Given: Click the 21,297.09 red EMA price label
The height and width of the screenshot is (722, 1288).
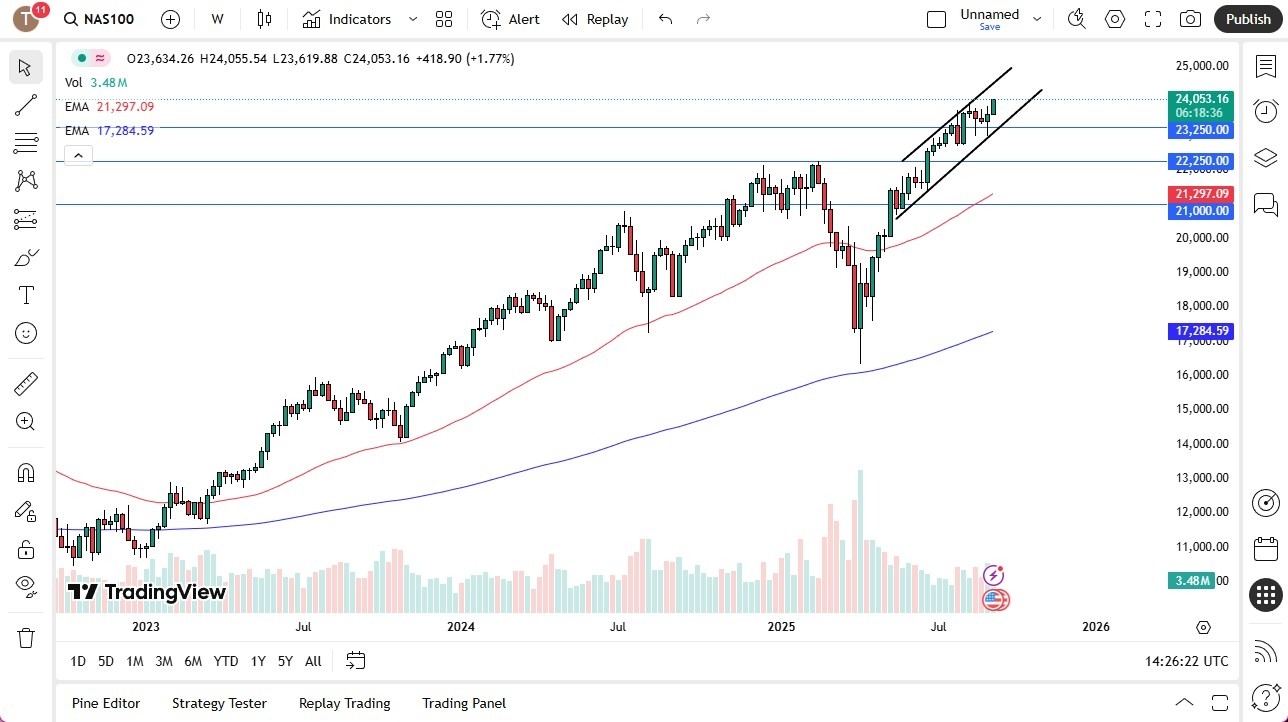Looking at the screenshot, I should coord(1200,194).
